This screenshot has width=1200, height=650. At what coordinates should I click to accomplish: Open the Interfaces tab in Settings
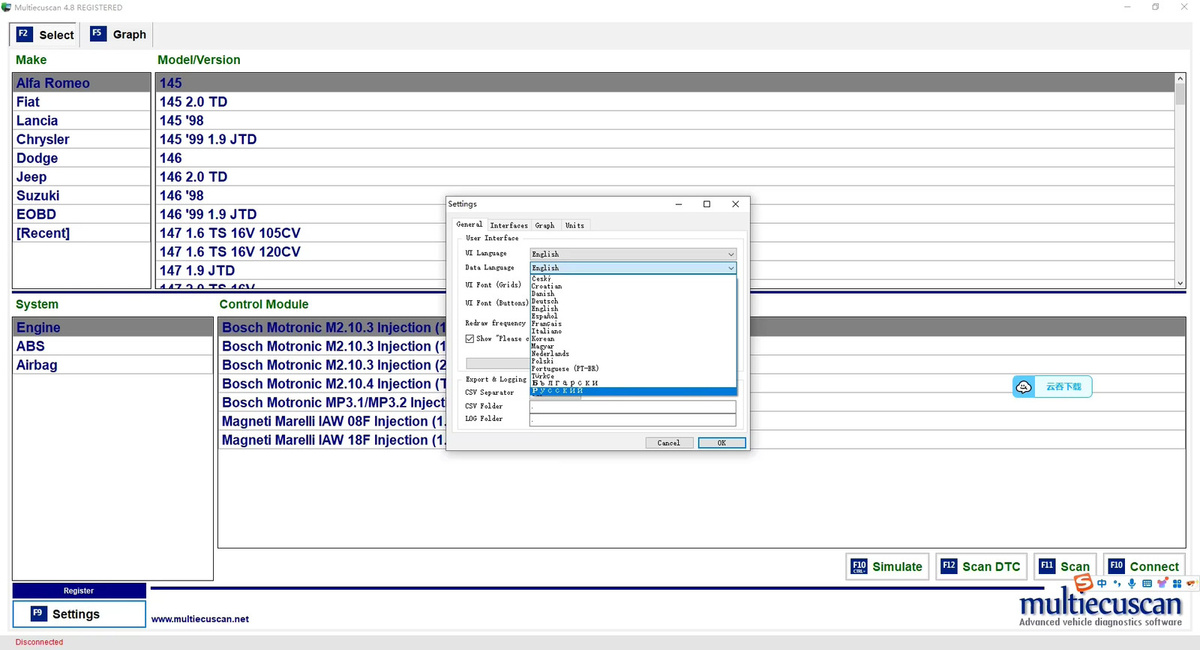[x=509, y=225]
